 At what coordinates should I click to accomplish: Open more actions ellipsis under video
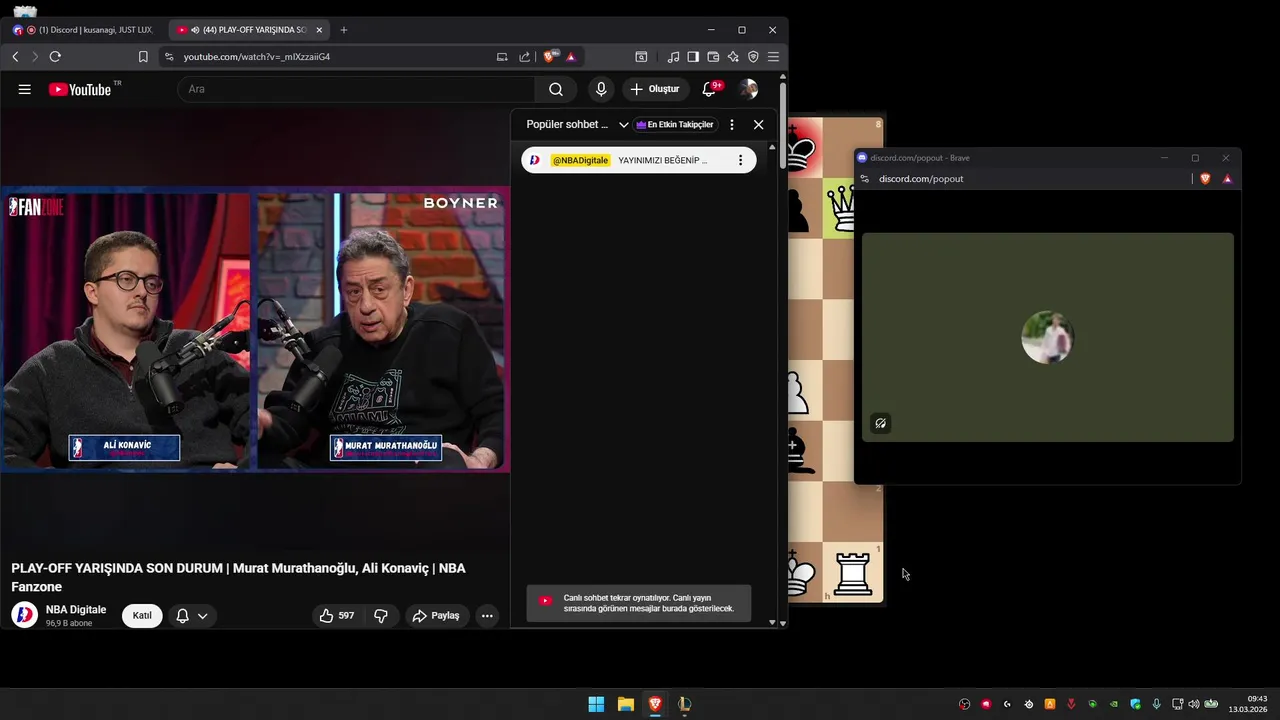point(487,616)
